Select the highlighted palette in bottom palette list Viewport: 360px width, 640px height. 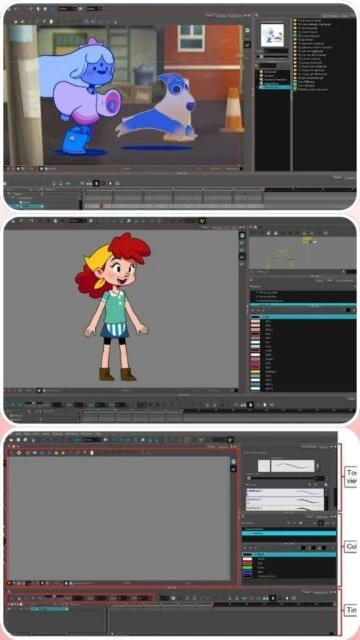[x=289, y=533]
